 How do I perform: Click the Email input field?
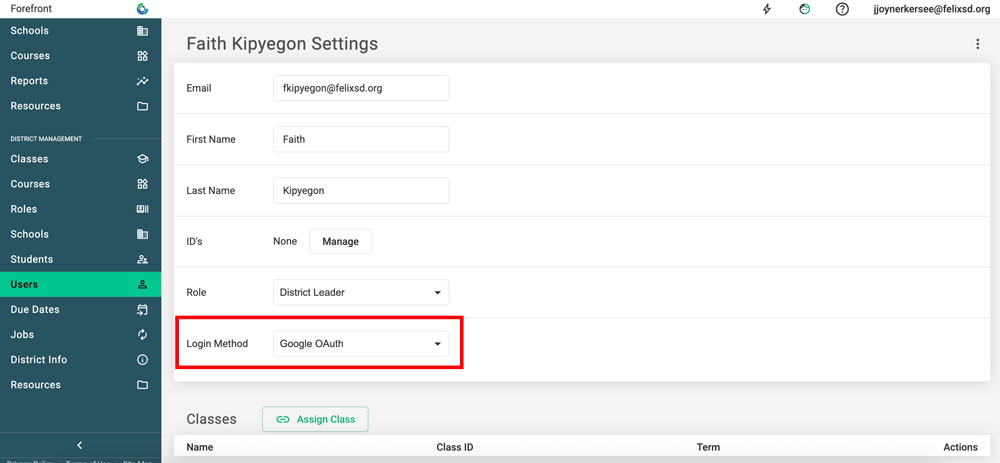click(361, 88)
